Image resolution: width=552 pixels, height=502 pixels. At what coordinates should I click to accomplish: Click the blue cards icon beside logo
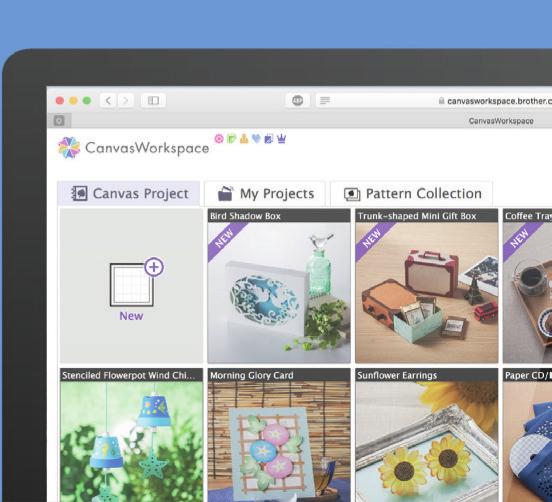[x=269, y=139]
